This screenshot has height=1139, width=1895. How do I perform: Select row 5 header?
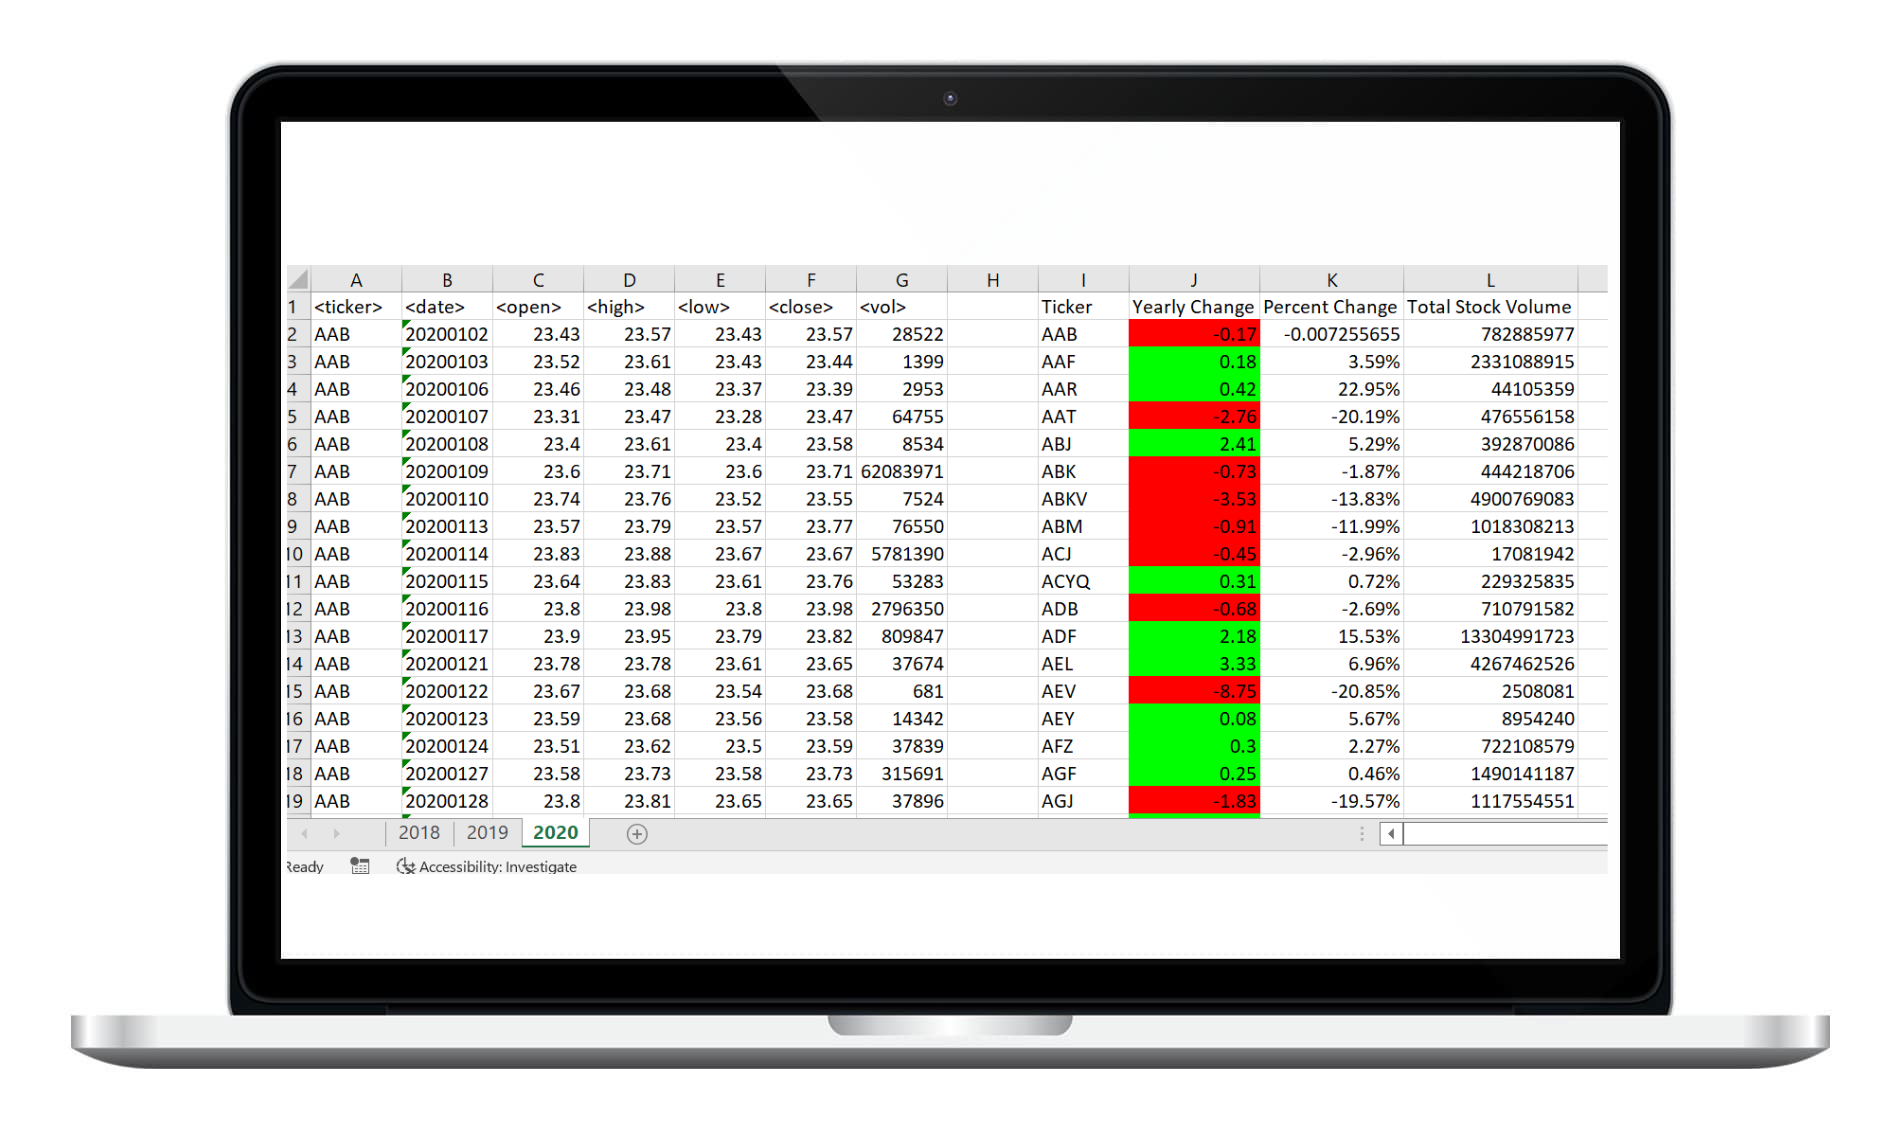pyautogui.click(x=293, y=417)
